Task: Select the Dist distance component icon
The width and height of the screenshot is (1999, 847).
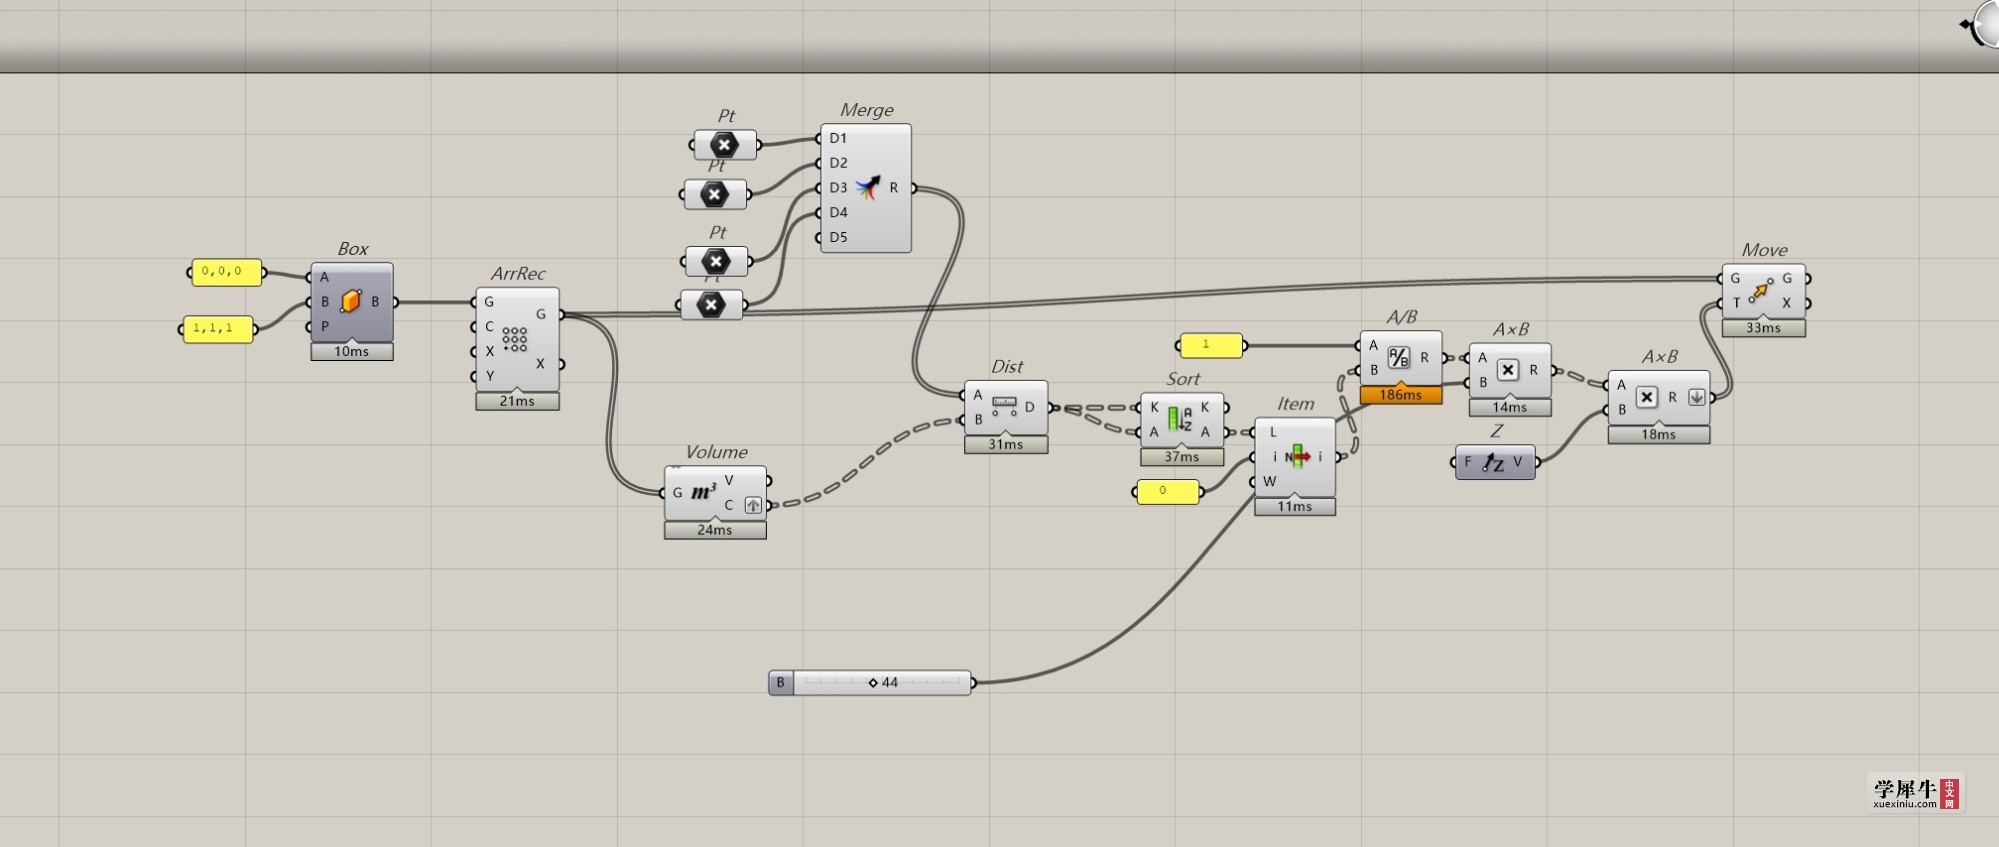Action: (x=1004, y=406)
